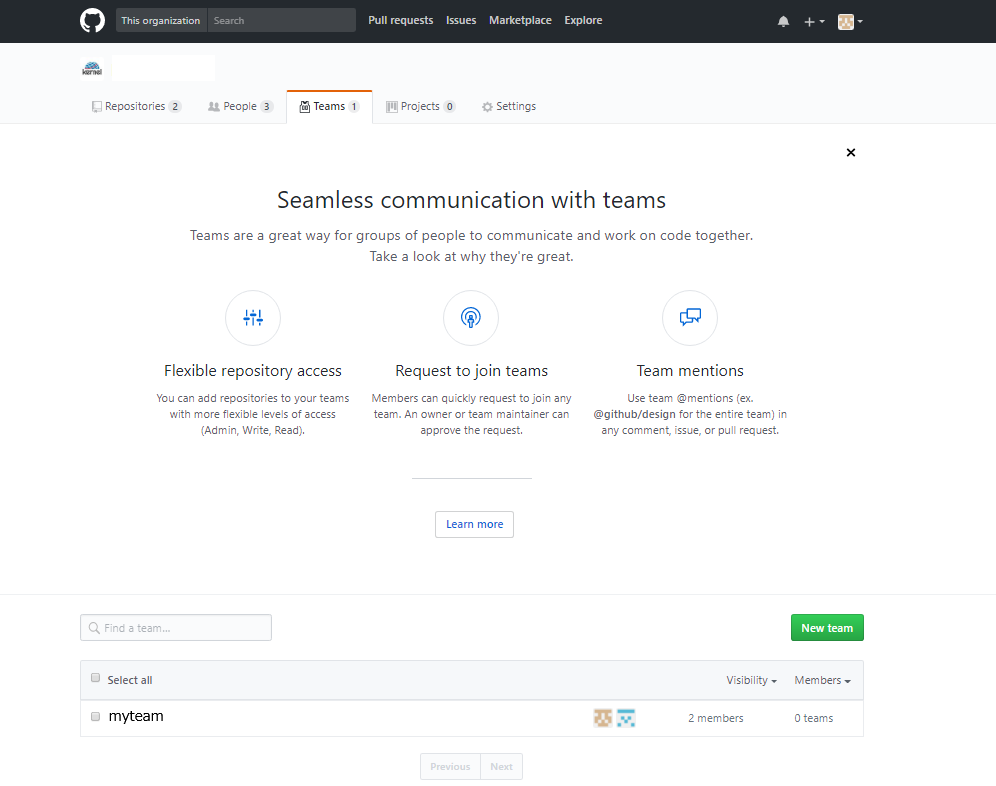
Task: Focus the Find a team search field
Action: [176, 628]
